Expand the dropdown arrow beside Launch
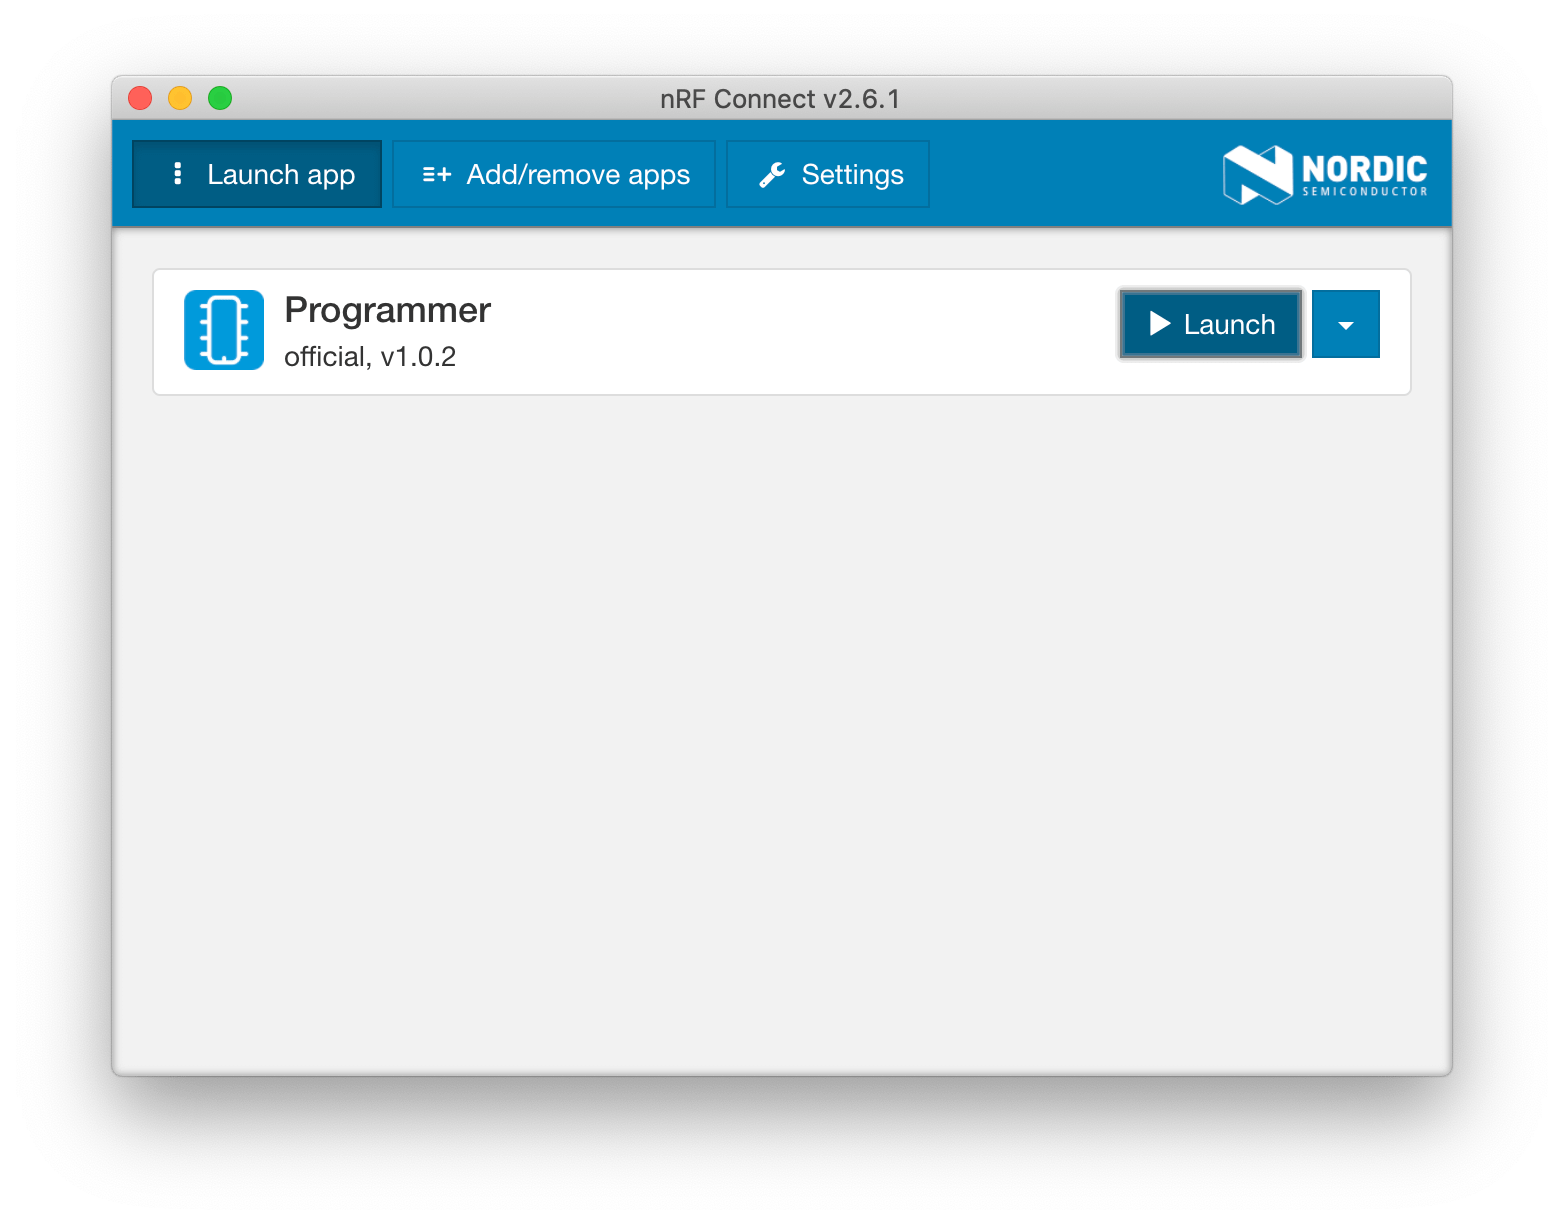1564x1224 pixels. click(x=1346, y=324)
